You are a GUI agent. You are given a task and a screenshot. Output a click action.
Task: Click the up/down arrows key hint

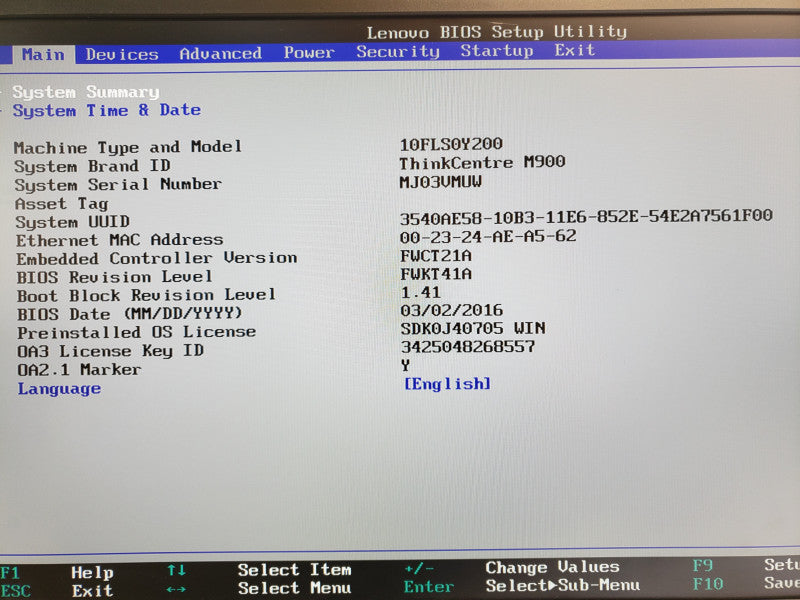[x=176, y=570]
